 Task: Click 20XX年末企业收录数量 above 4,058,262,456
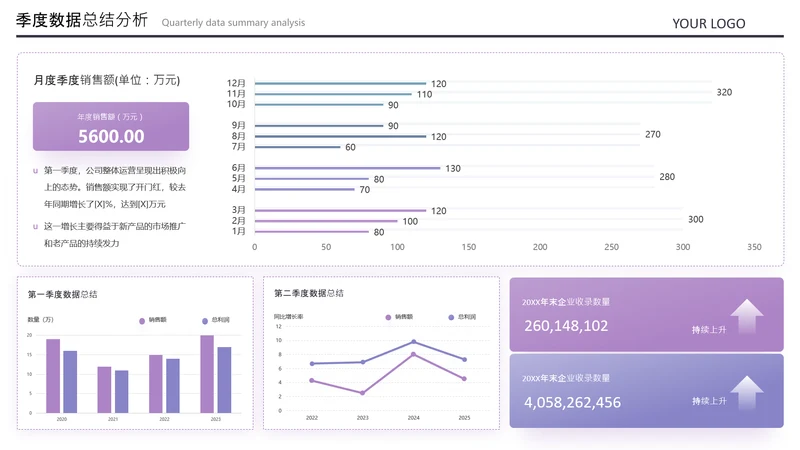(x=566, y=379)
